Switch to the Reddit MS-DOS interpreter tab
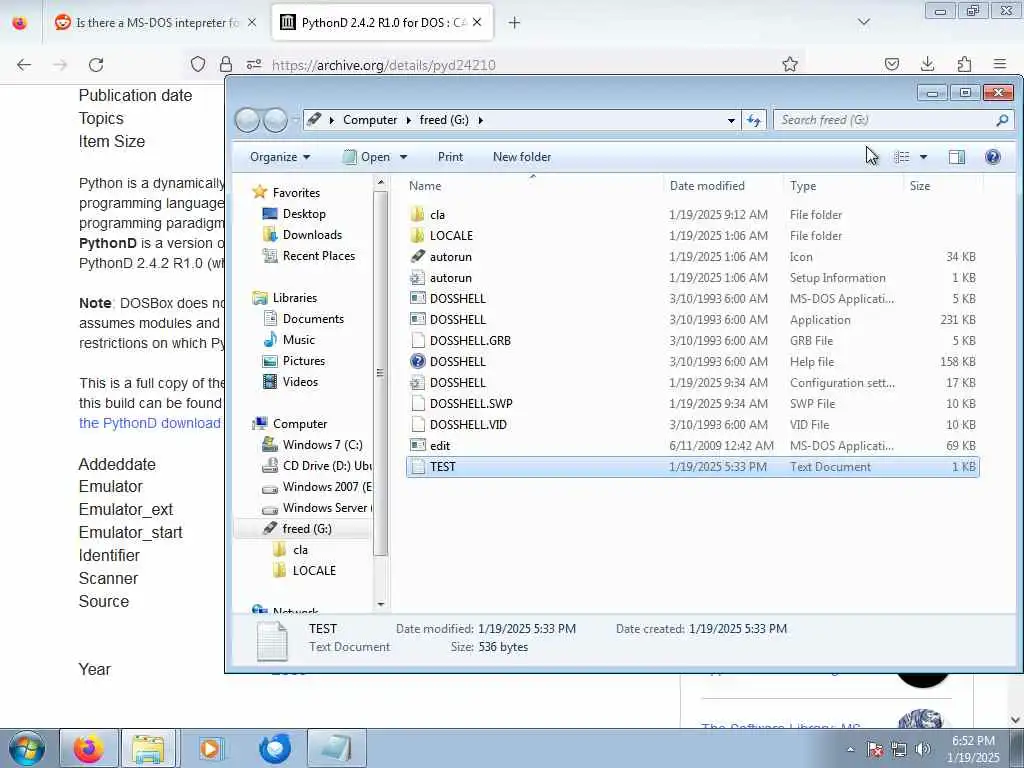This screenshot has width=1024, height=768. (x=155, y=22)
